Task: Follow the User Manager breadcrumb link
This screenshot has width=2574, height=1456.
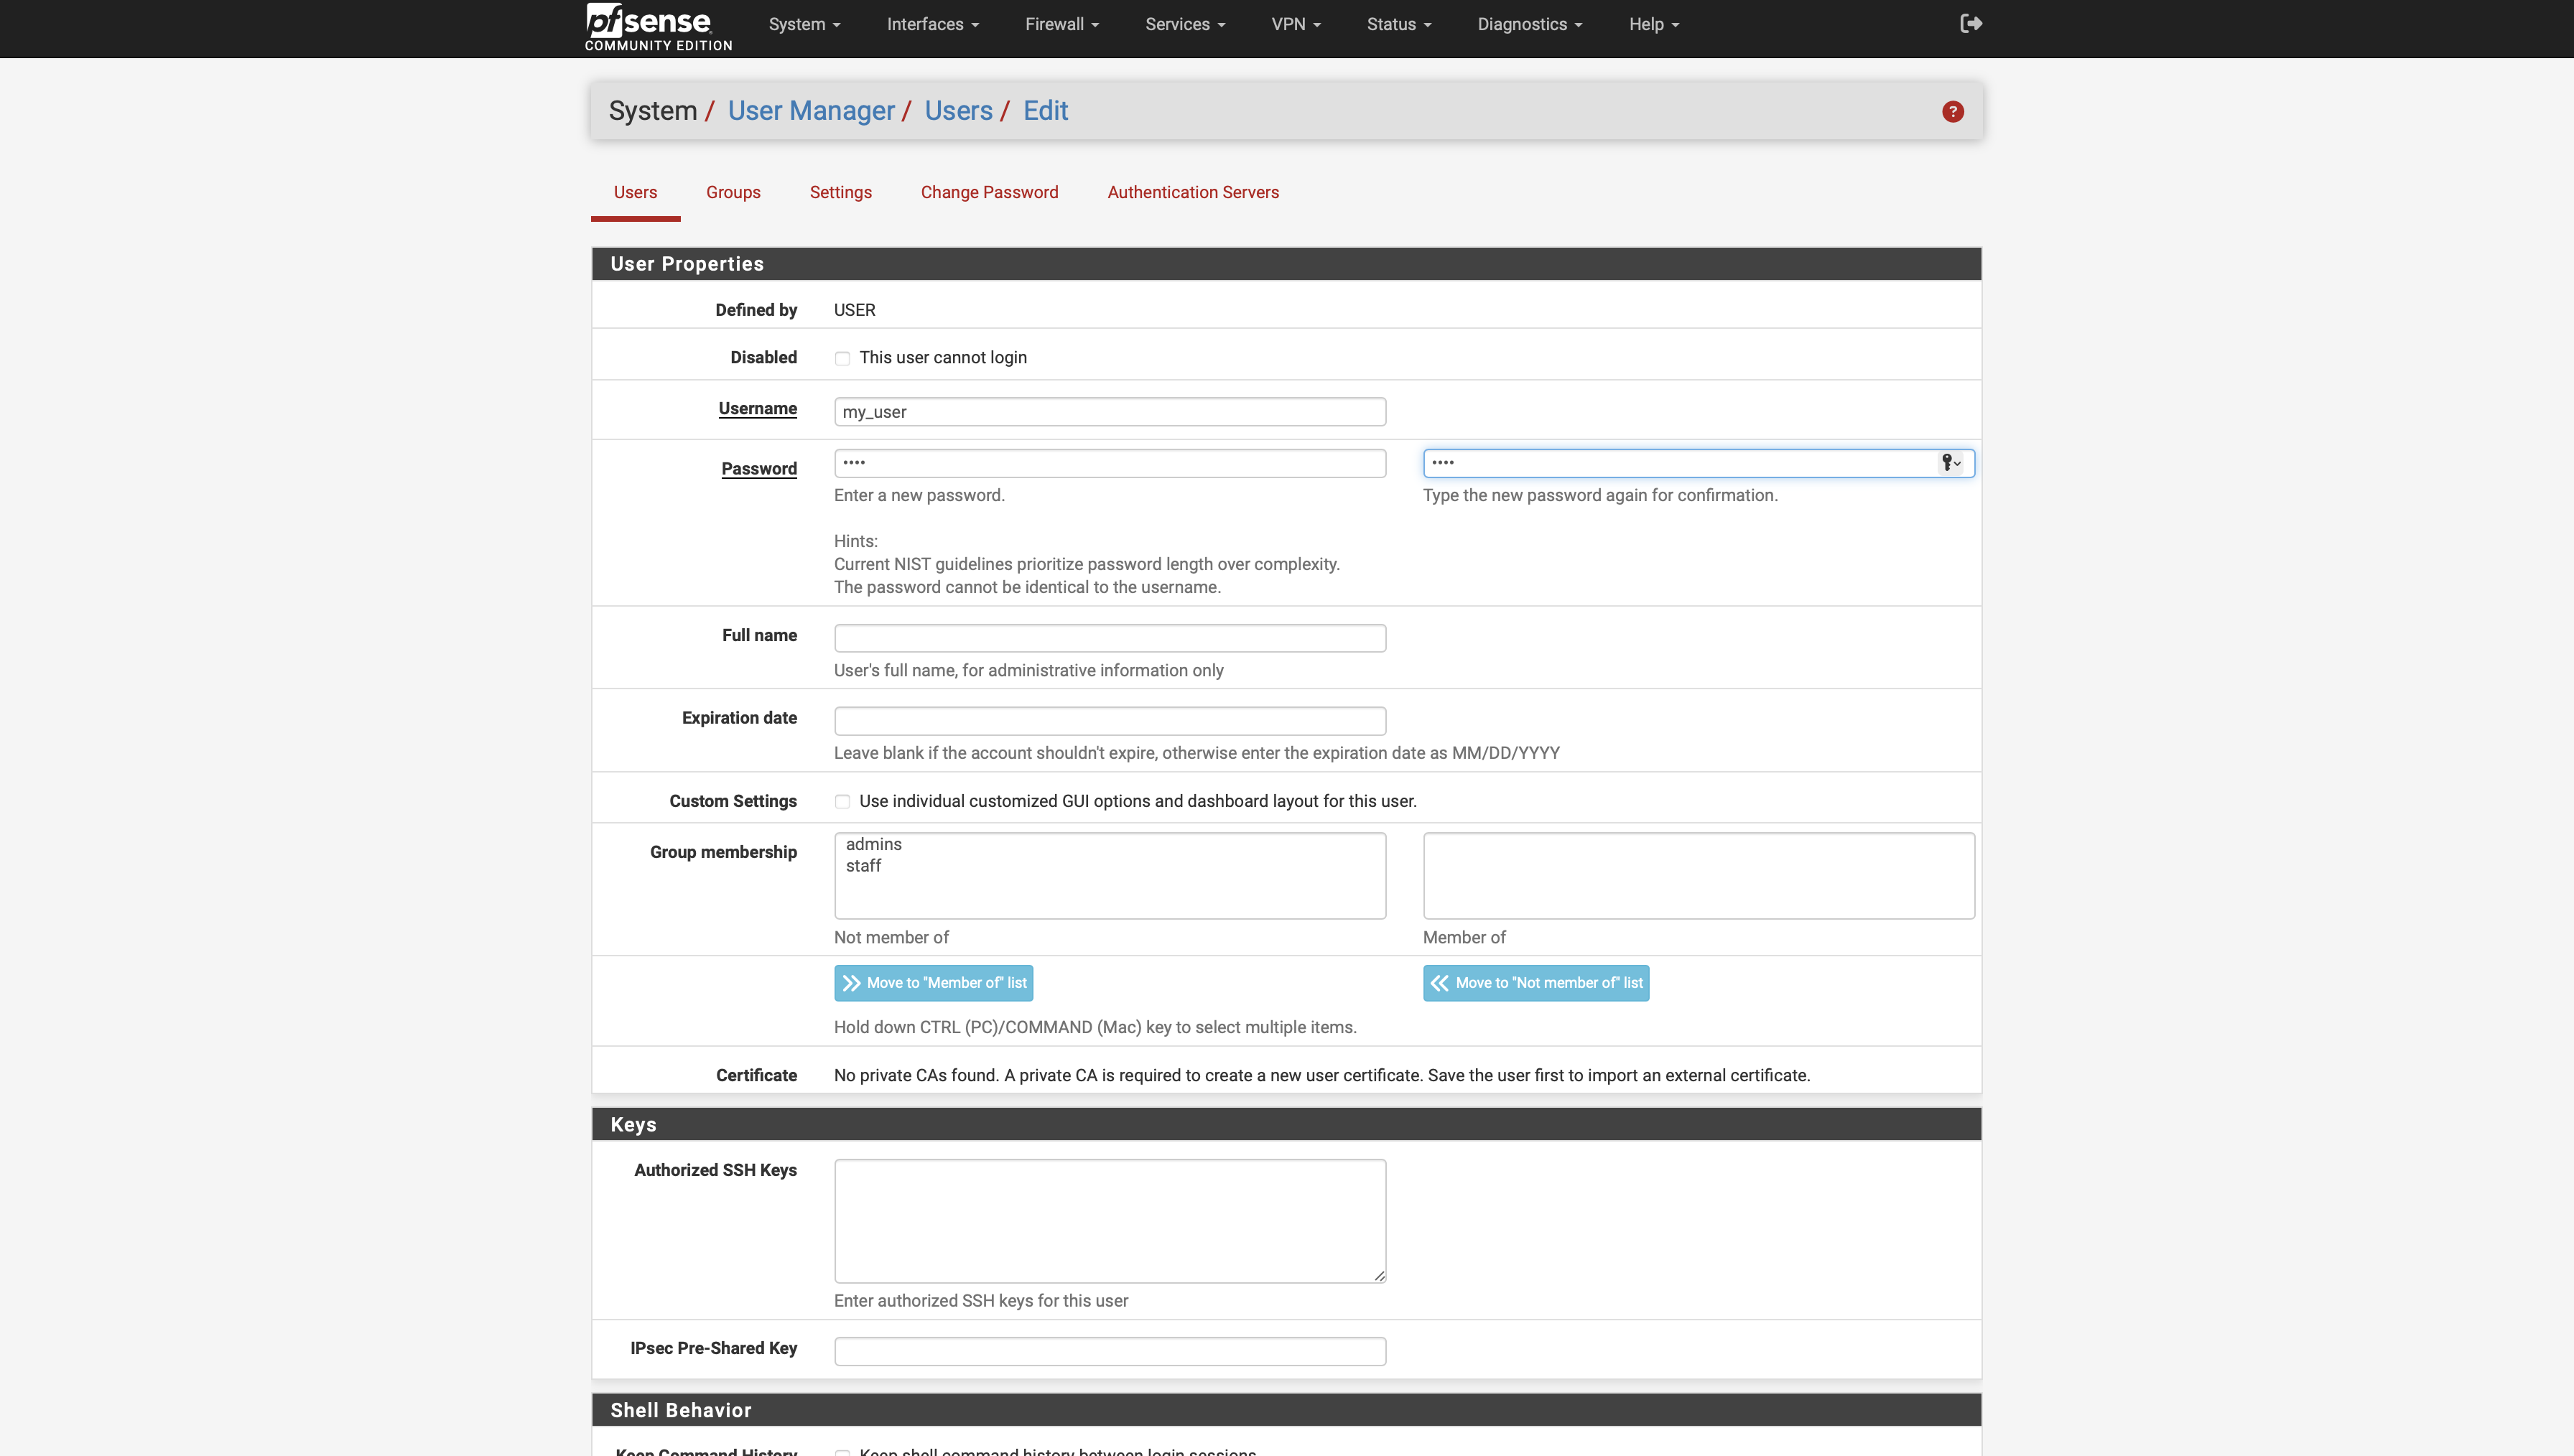Action: pyautogui.click(x=811, y=110)
